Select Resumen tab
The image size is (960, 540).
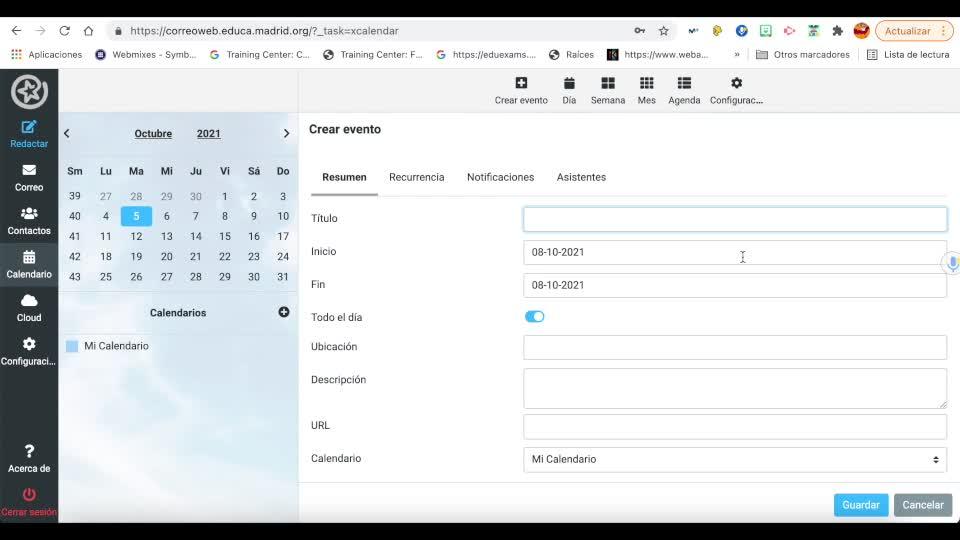[344, 177]
